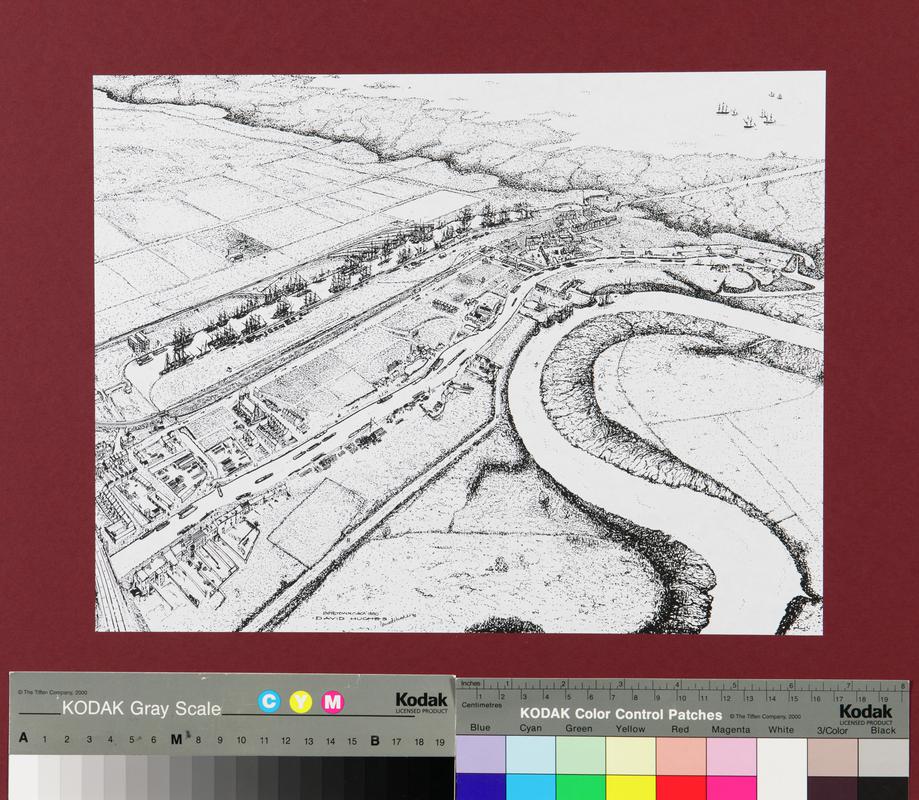Click the 3/Color patch

click(x=832, y=755)
